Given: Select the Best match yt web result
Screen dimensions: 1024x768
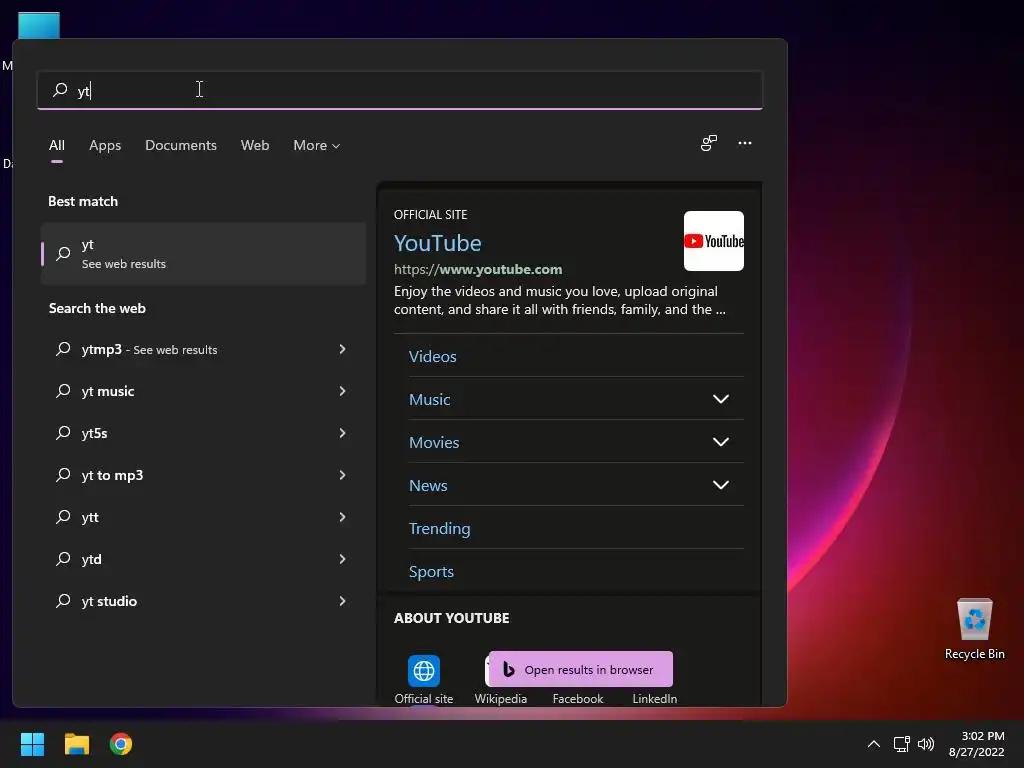Looking at the screenshot, I should [x=204, y=253].
